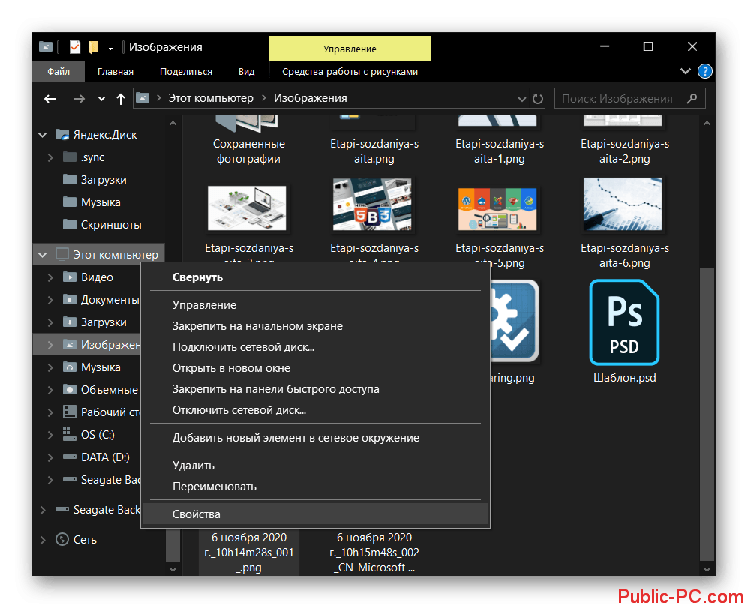Viewport: 748px width, 608px height.
Task: Select the Объемные объекты icon
Action: point(70,390)
